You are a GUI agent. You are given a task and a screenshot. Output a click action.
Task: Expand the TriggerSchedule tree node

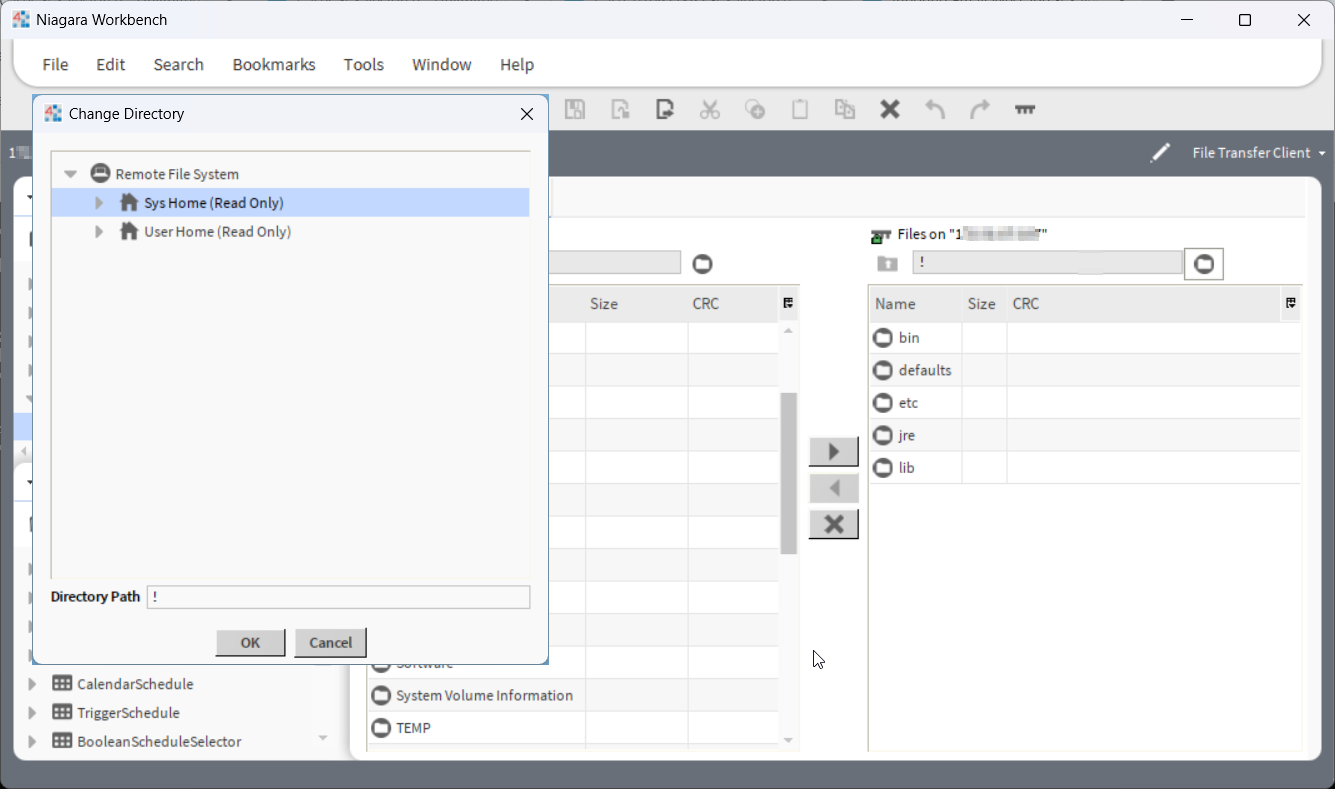point(32,713)
